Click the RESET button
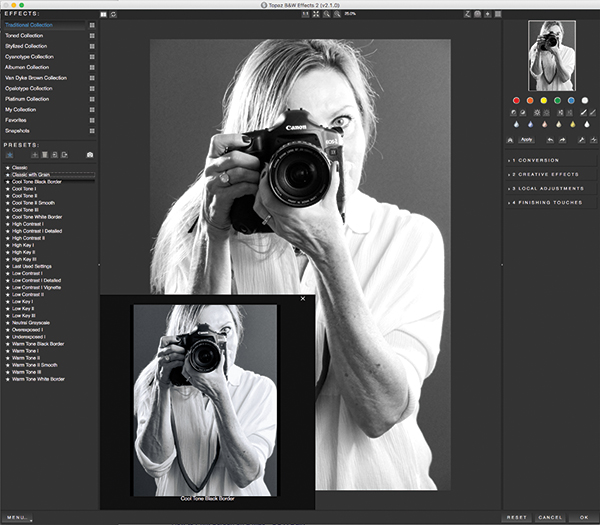 pos(516,517)
